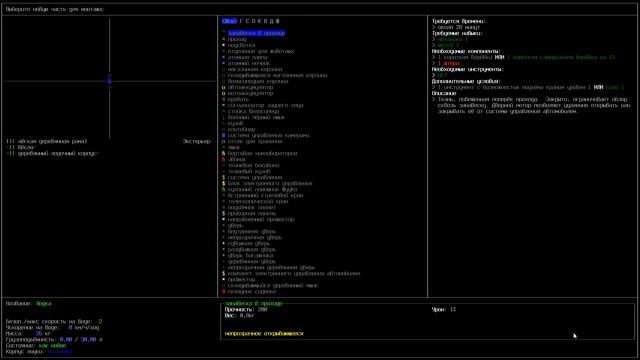Pick 'отсек для хранения' entry
This screenshot has width=640, height=360.
point(255,141)
